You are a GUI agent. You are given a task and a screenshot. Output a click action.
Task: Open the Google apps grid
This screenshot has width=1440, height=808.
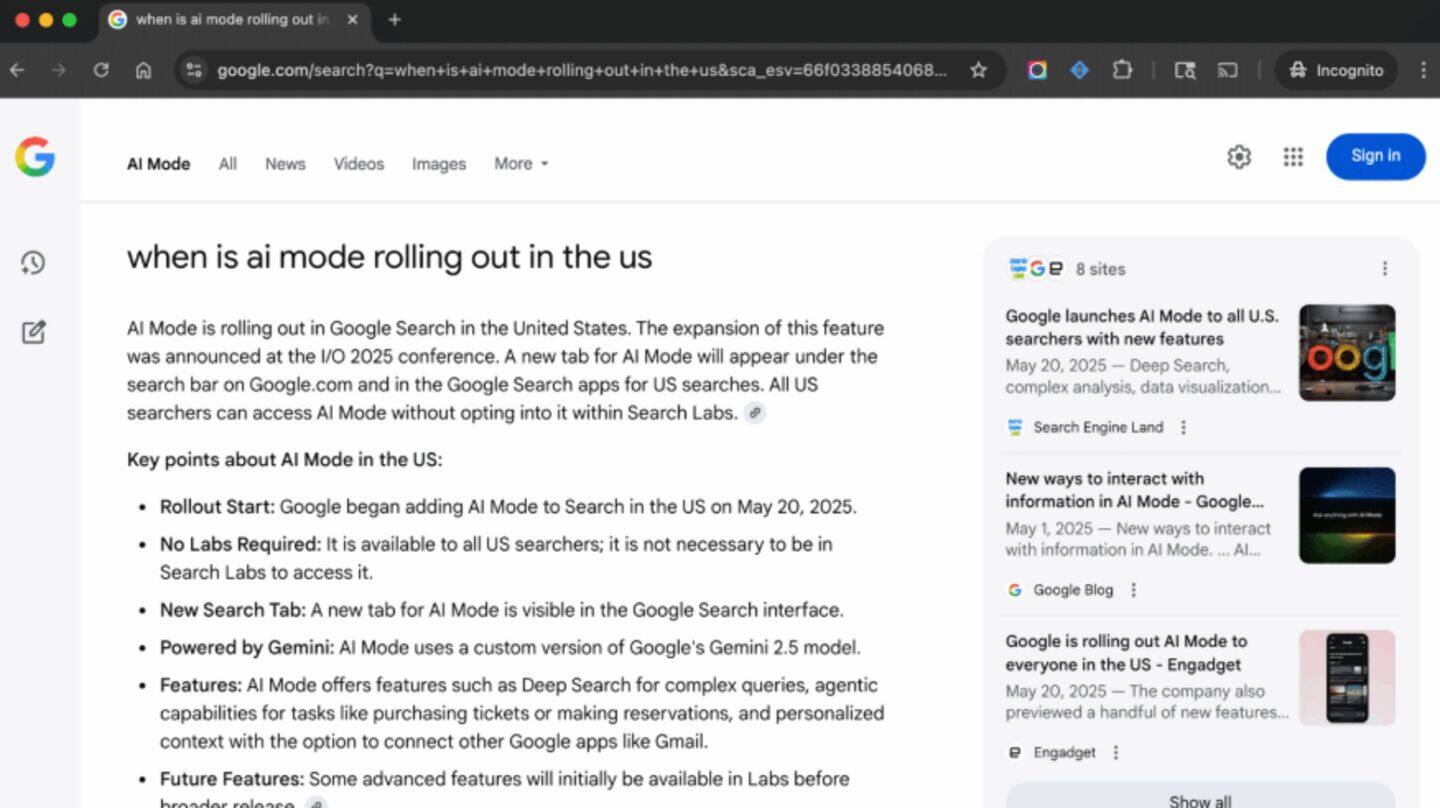[x=1293, y=157]
